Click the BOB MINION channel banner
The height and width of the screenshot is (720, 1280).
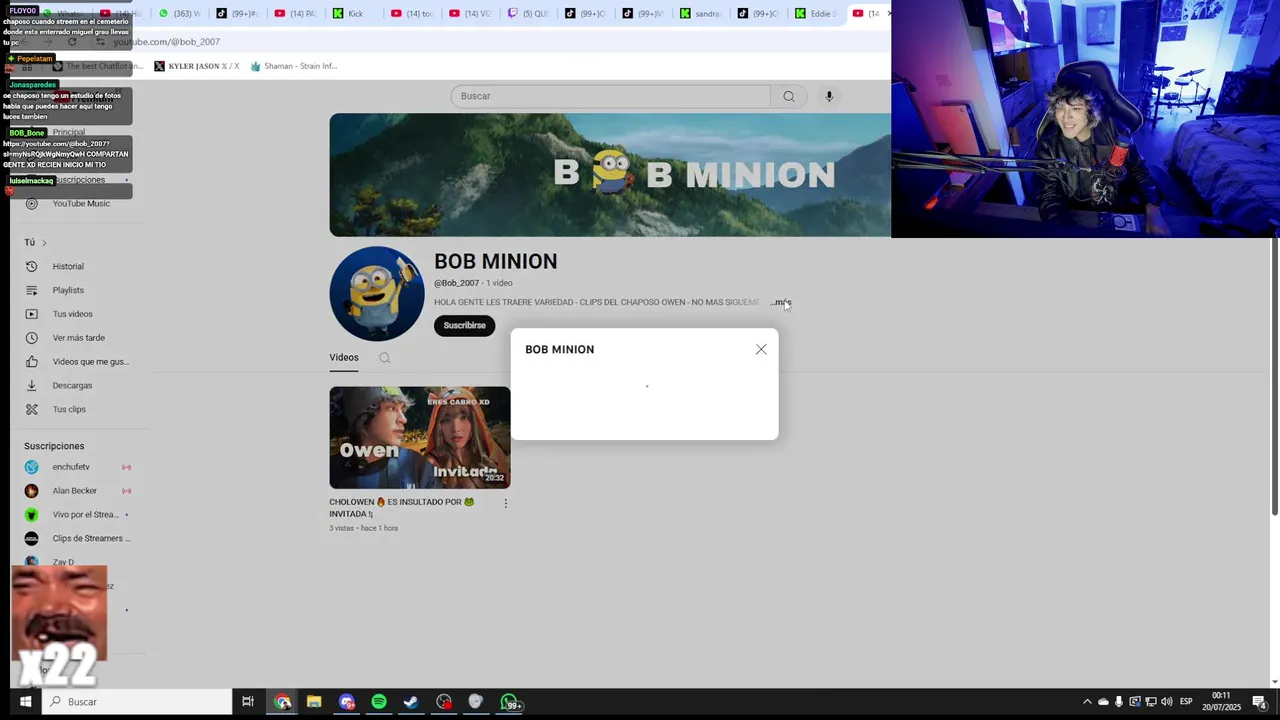(610, 175)
